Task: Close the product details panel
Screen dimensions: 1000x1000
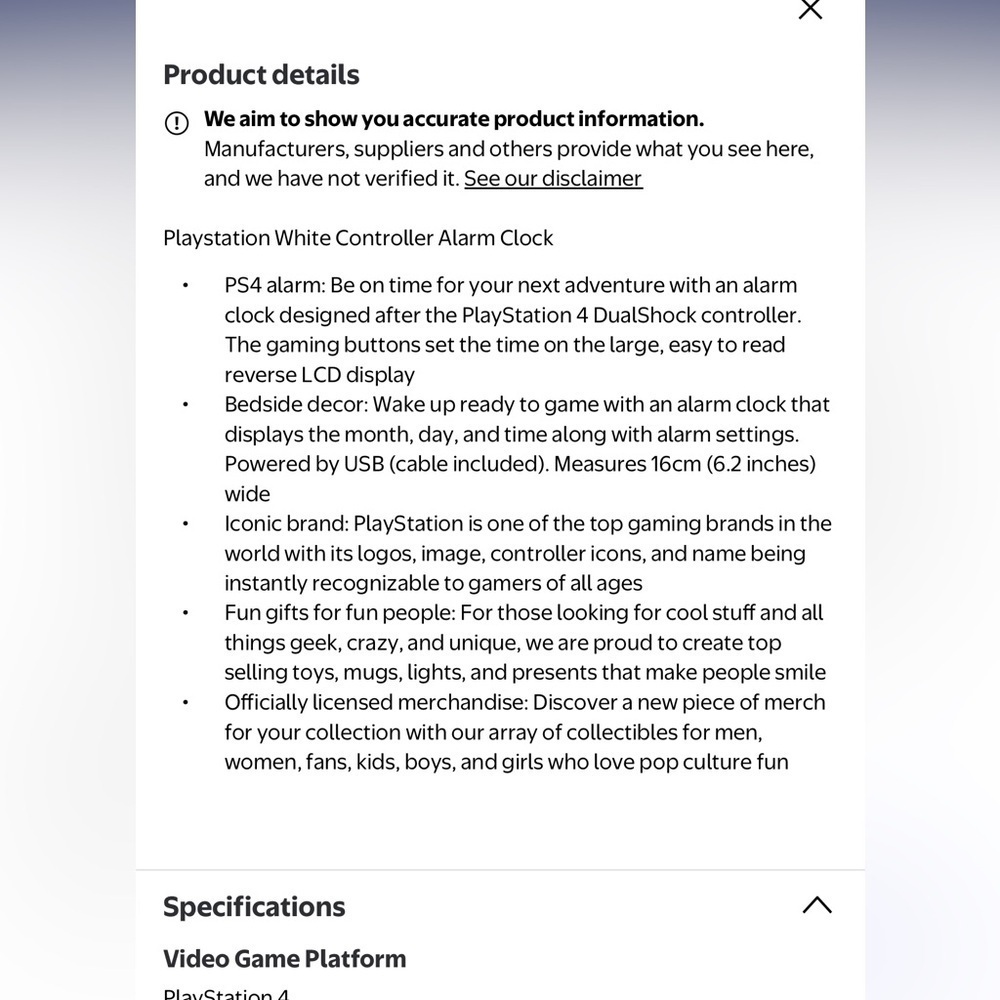Action: coord(810,9)
